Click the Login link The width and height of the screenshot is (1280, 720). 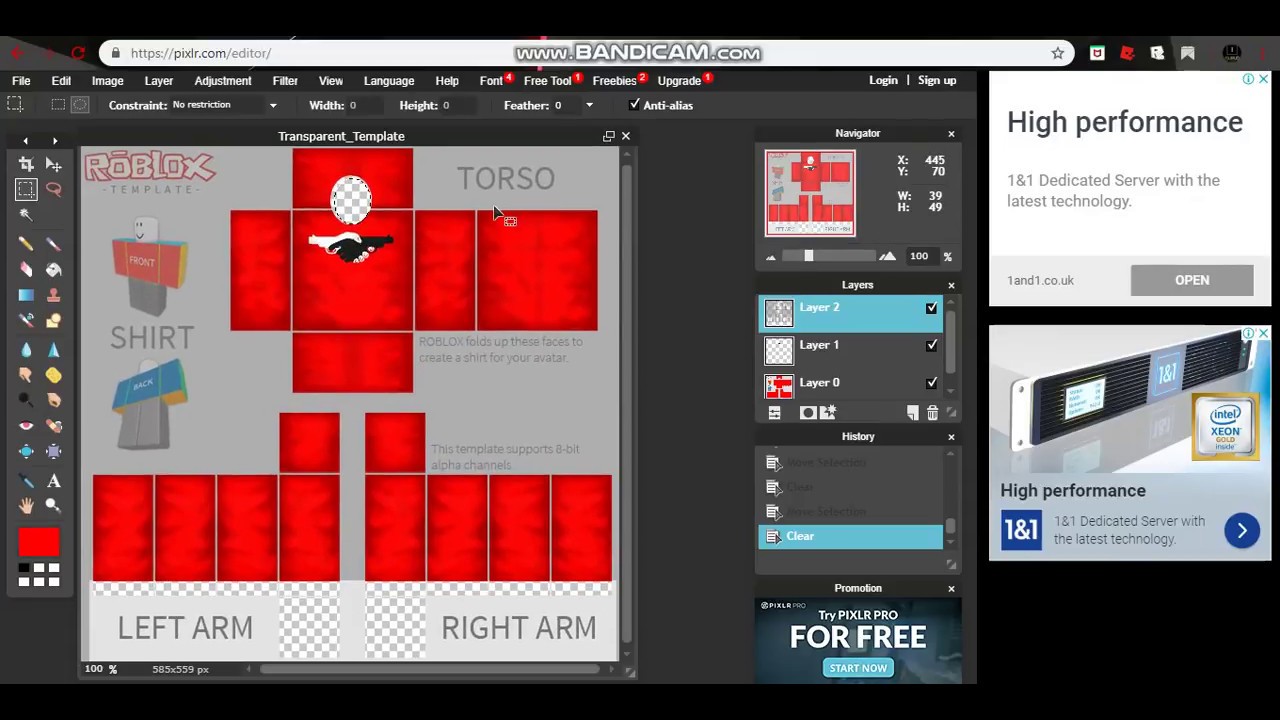coord(883,81)
